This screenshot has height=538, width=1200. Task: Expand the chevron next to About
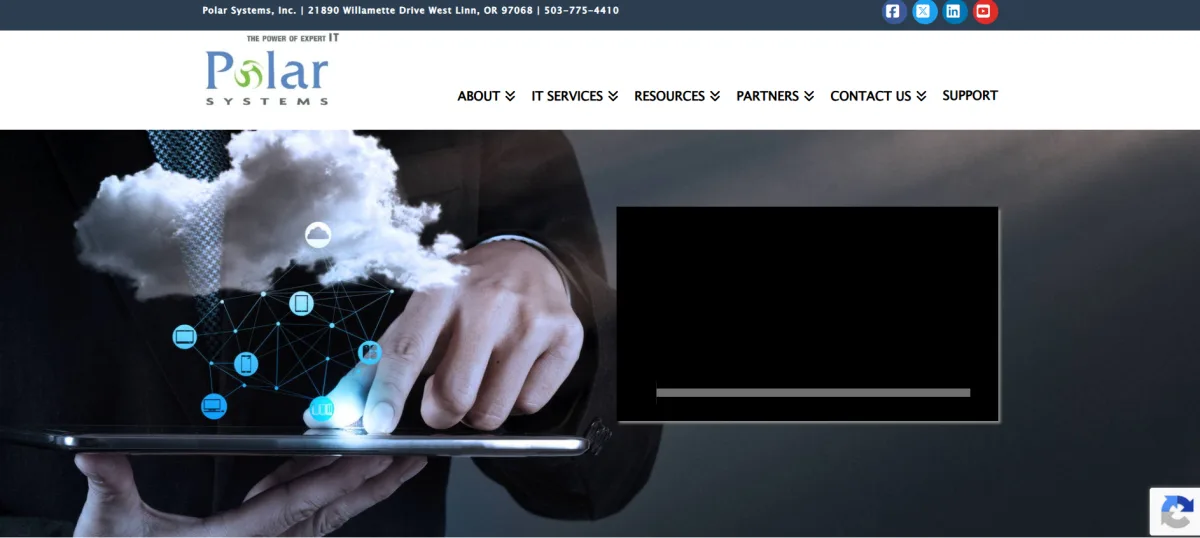tap(510, 96)
